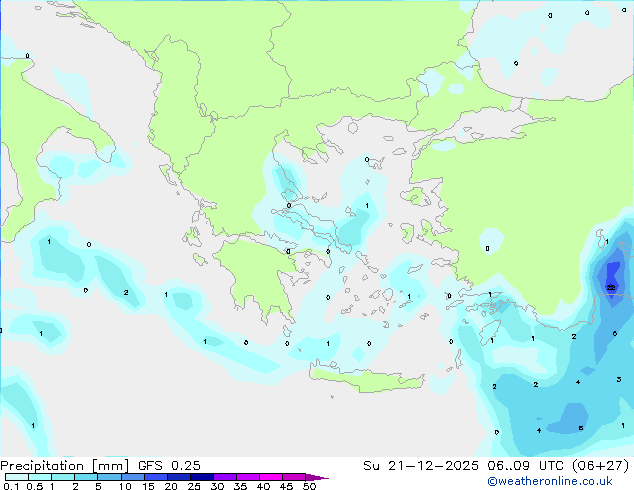Click the '06..09 UTC' time label

point(525,466)
